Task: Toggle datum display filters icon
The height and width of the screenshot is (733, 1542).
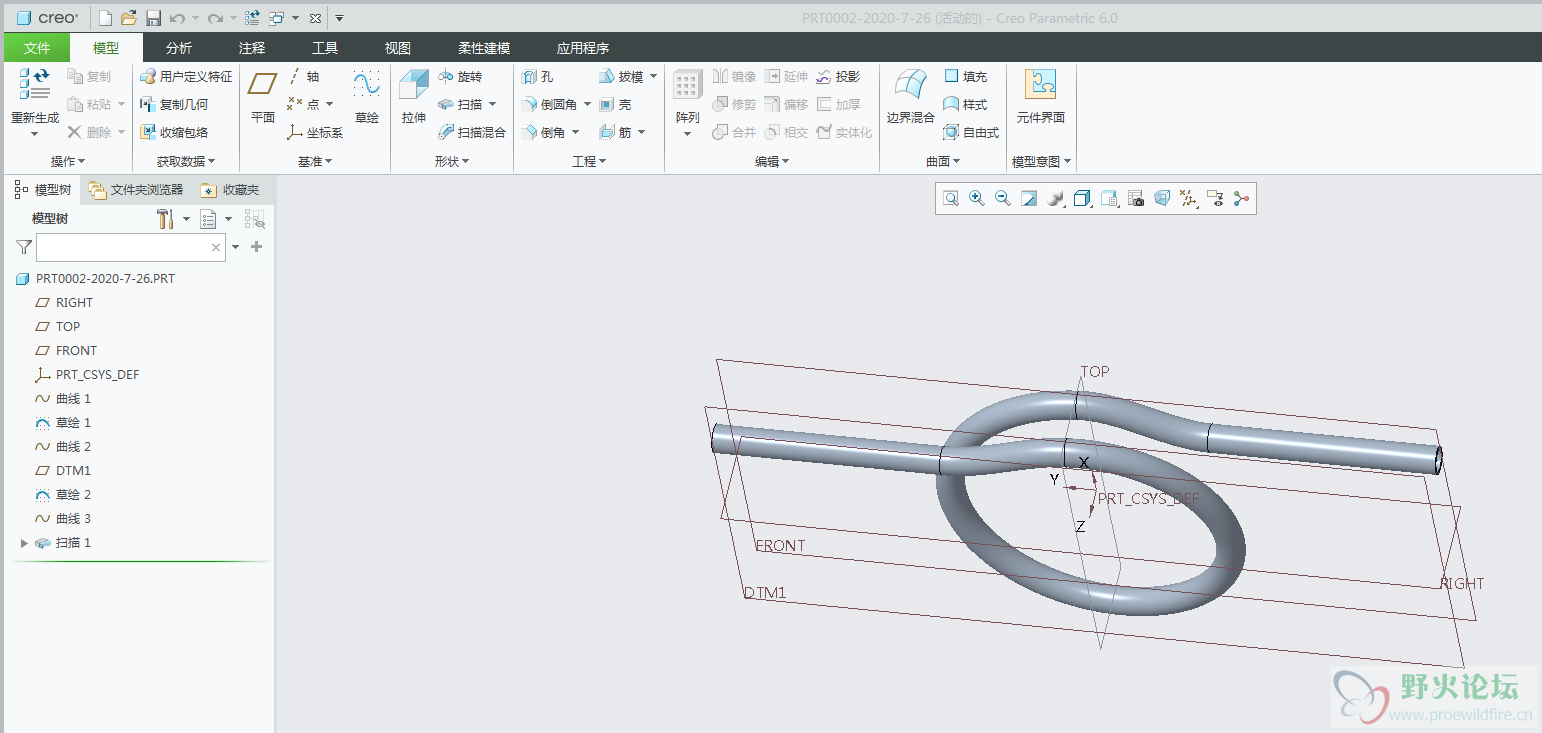Action: tap(1189, 199)
